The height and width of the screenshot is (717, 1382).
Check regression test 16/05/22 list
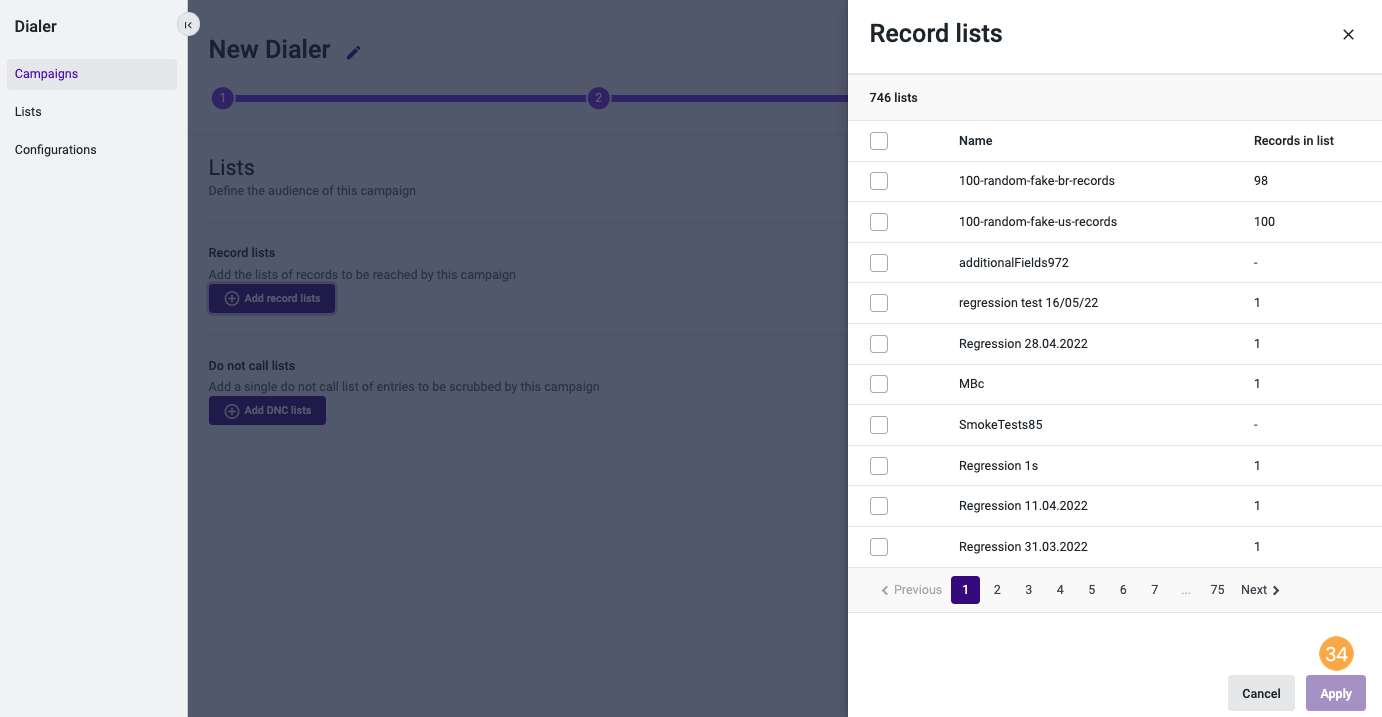coord(879,303)
